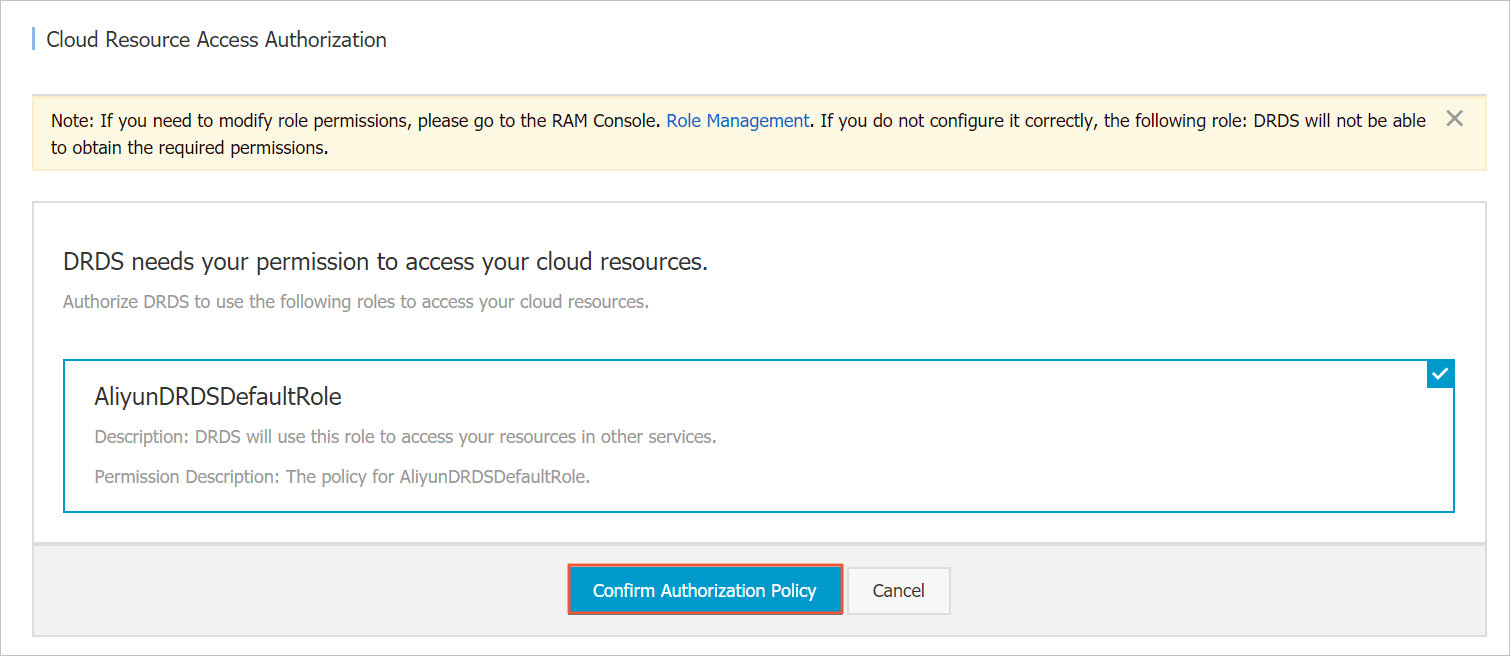Select the AliyunDRDSDefaultRole role name
The image size is (1510, 656).
(x=218, y=397)
